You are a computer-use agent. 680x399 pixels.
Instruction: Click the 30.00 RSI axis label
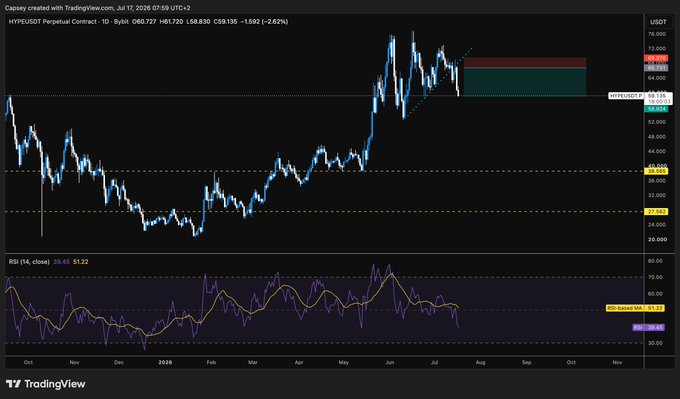[x=656, y=343]
